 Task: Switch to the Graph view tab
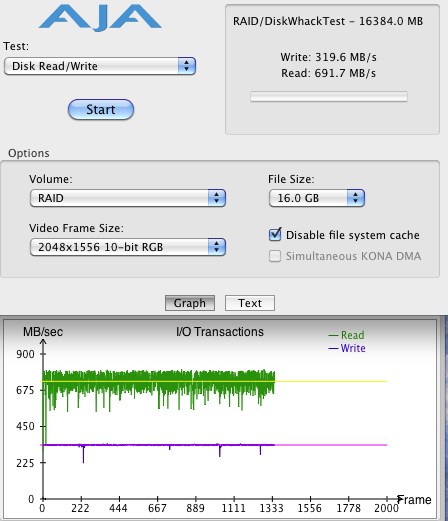click(190, 303)
